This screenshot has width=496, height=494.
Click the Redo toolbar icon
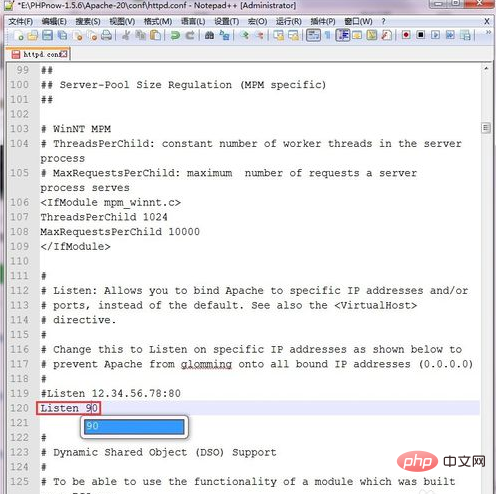(x=189, y=35)
